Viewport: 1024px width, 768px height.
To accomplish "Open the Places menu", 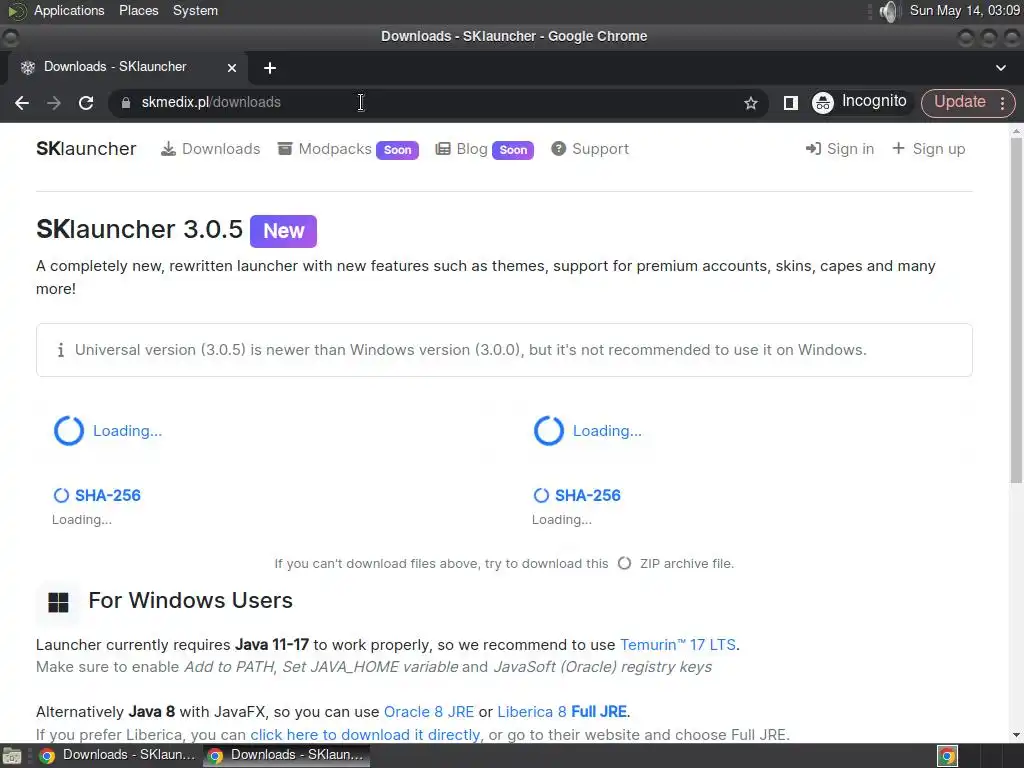I will 138,11.
